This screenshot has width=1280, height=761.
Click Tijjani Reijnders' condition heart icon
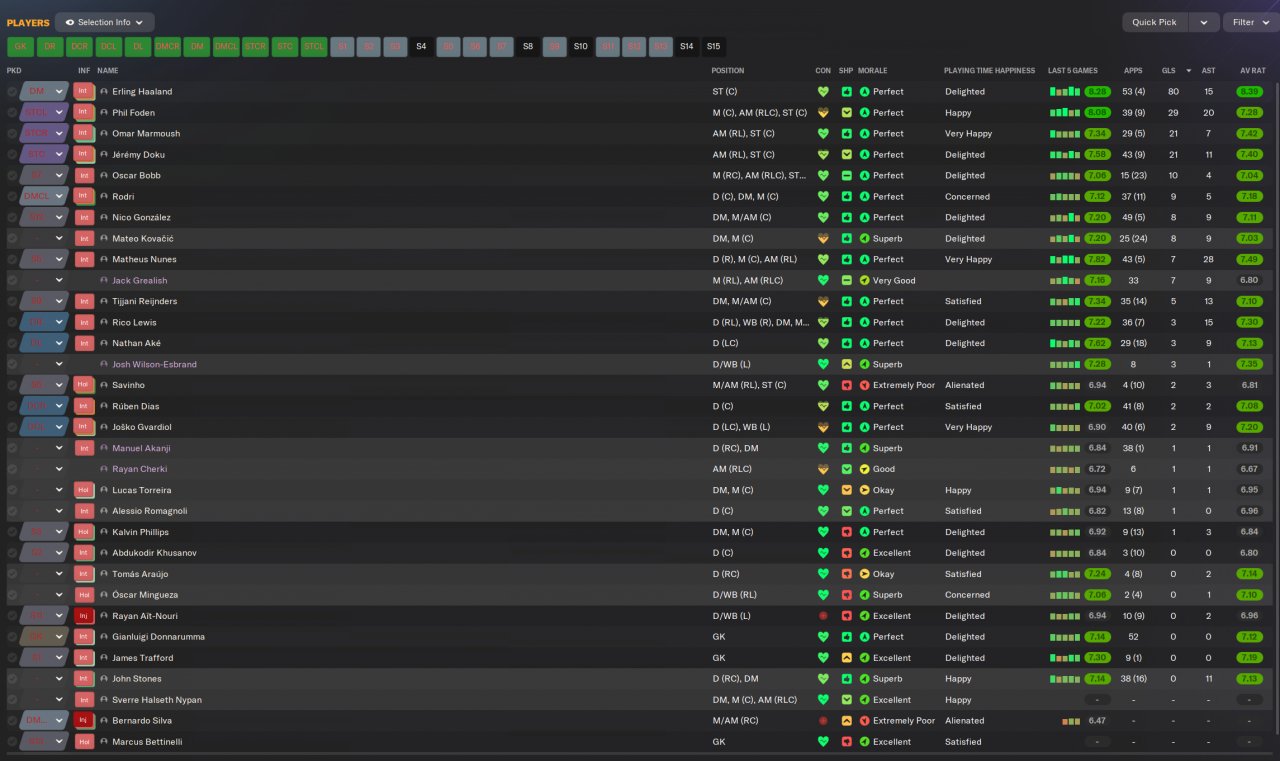coord(823,302)
